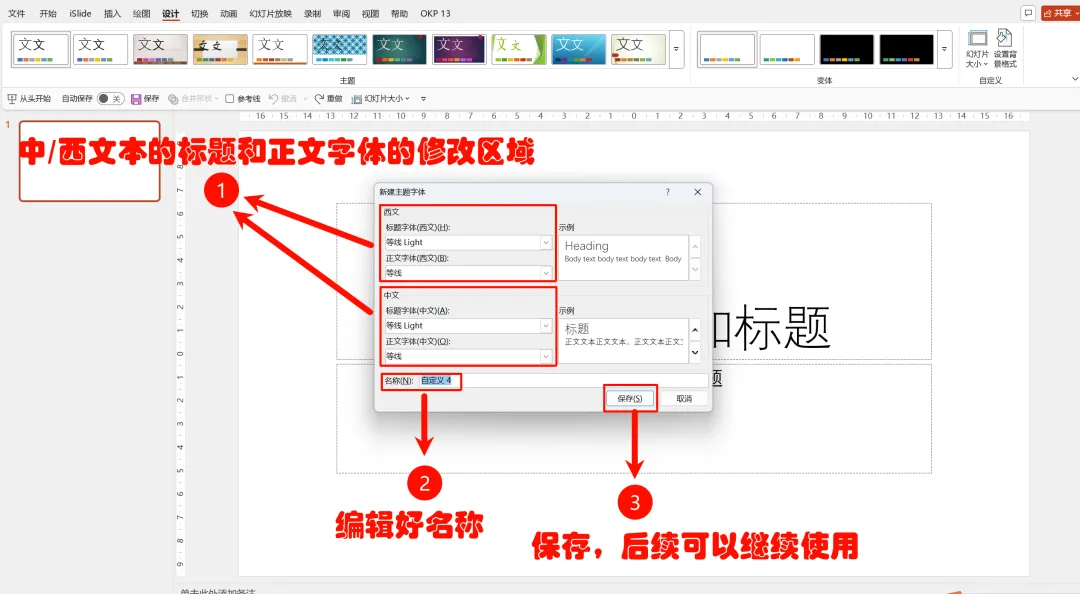Apply the bright blue theme thumbnail

pyautogui.click(x=579, y=50)
